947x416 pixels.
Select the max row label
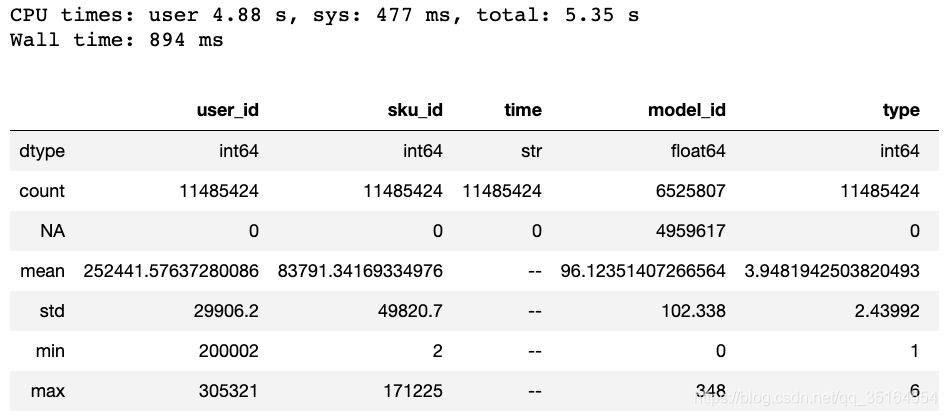(x=48, y=391)
